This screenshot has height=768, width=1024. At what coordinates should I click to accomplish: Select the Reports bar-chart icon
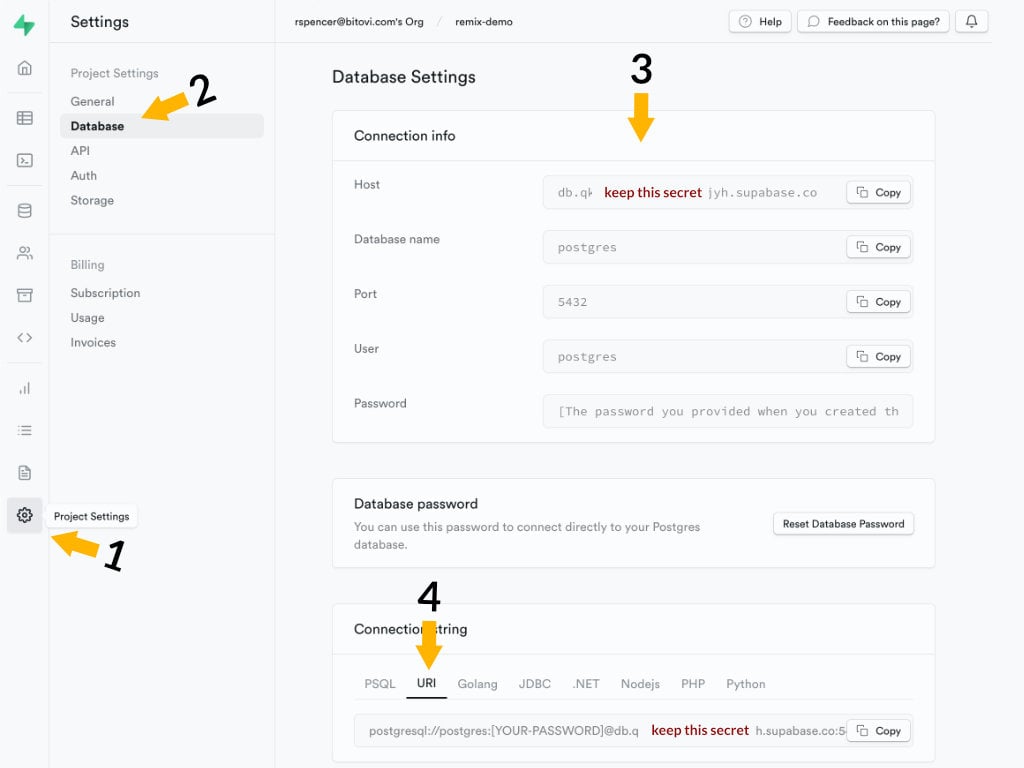click(x=23, y=388)
